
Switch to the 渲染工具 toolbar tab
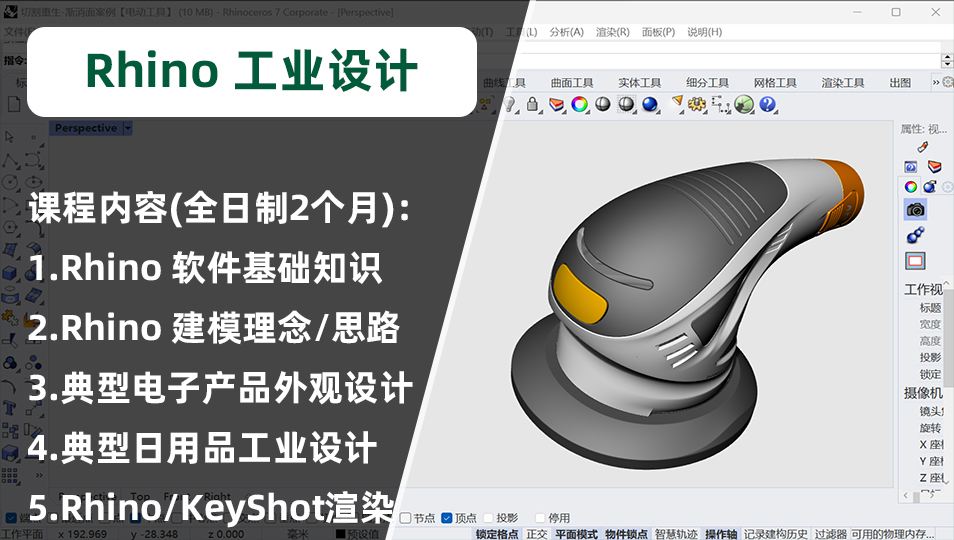[843, 82]
